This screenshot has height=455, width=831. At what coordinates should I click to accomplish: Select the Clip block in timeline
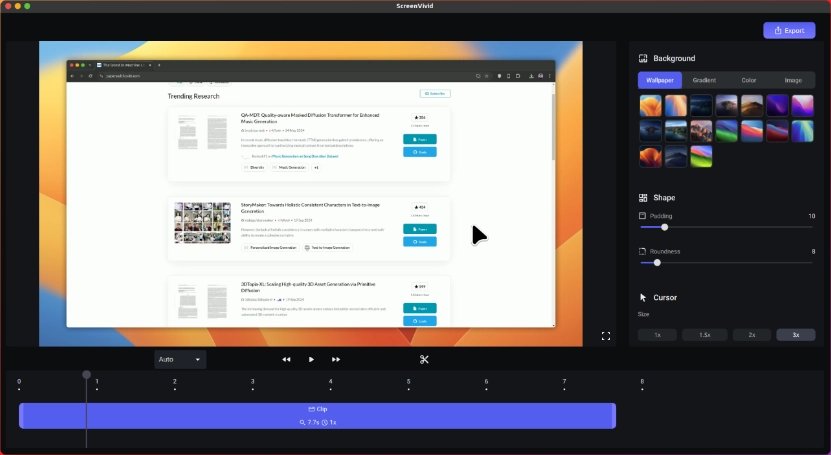pos(317,416)
